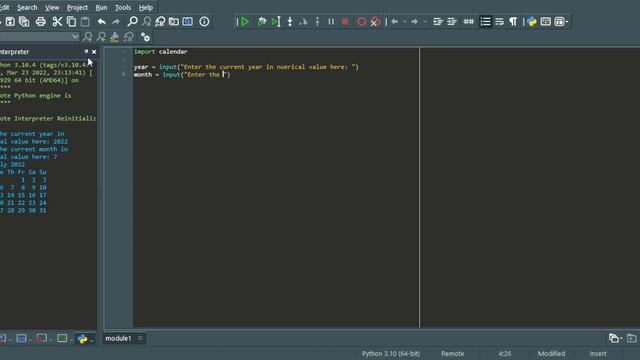Undo the last edit
The image size is (640, 360).
(x=102, y=22)
